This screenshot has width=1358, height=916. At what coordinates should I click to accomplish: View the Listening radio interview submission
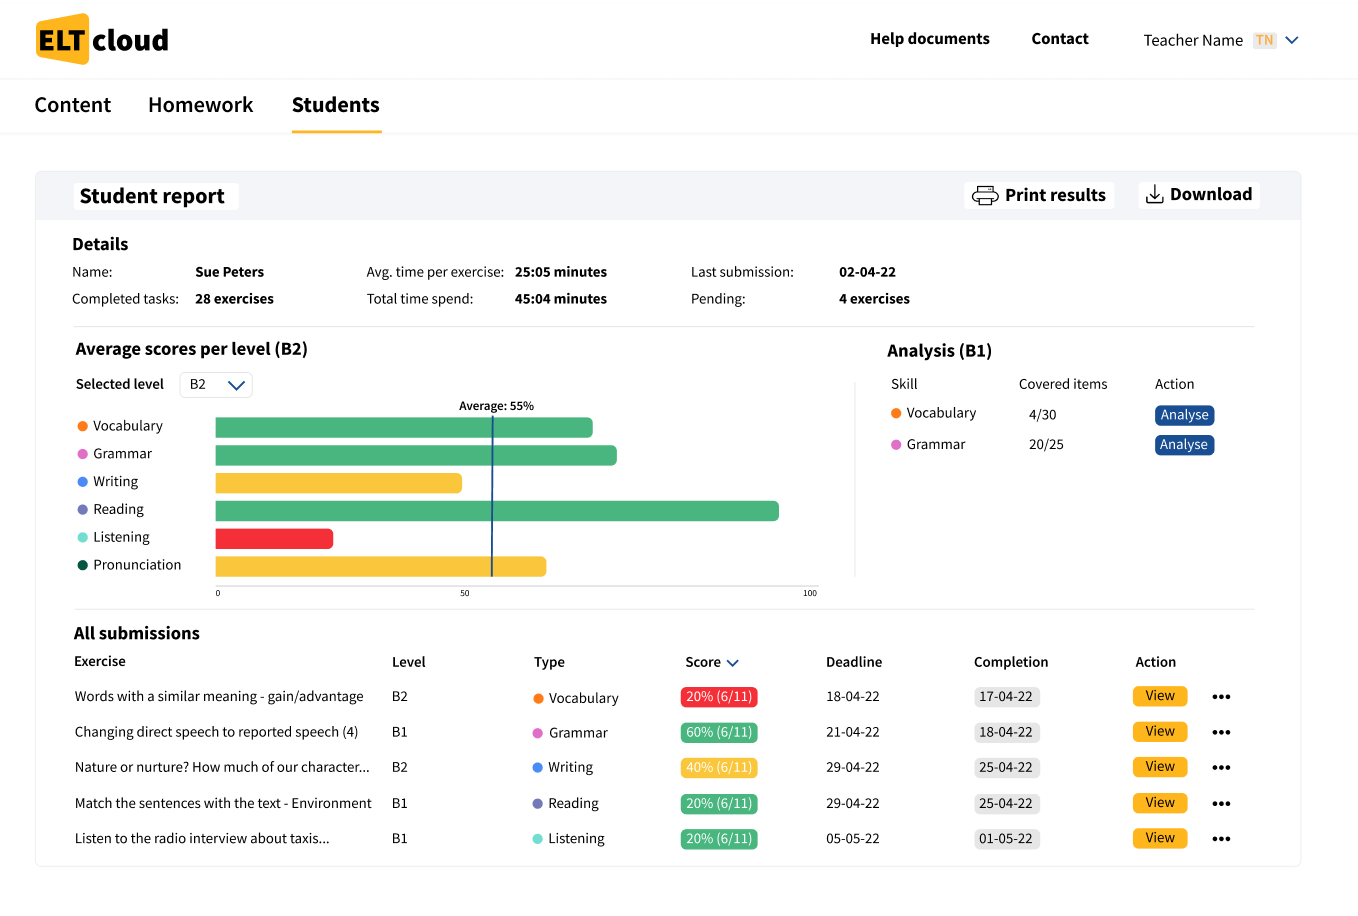tap(1160, 838)
